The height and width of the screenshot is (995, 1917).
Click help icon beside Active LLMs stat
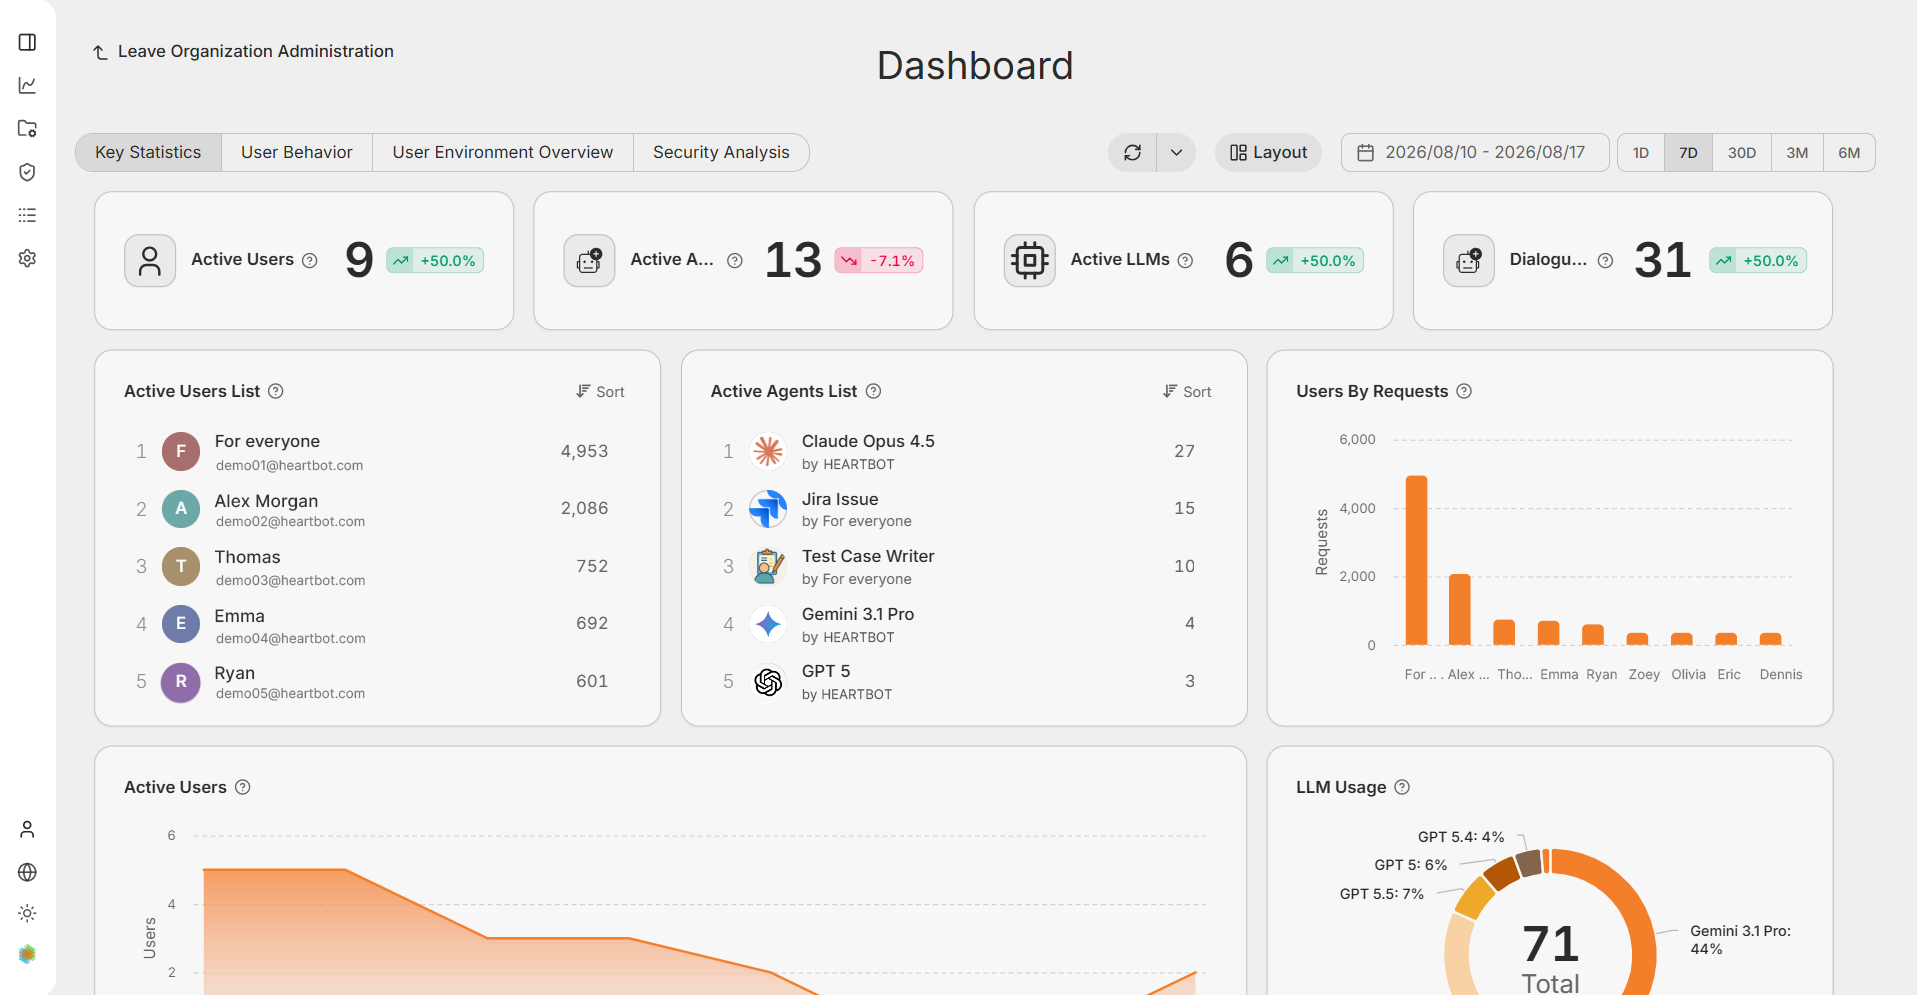click(x=1185, y=260)
